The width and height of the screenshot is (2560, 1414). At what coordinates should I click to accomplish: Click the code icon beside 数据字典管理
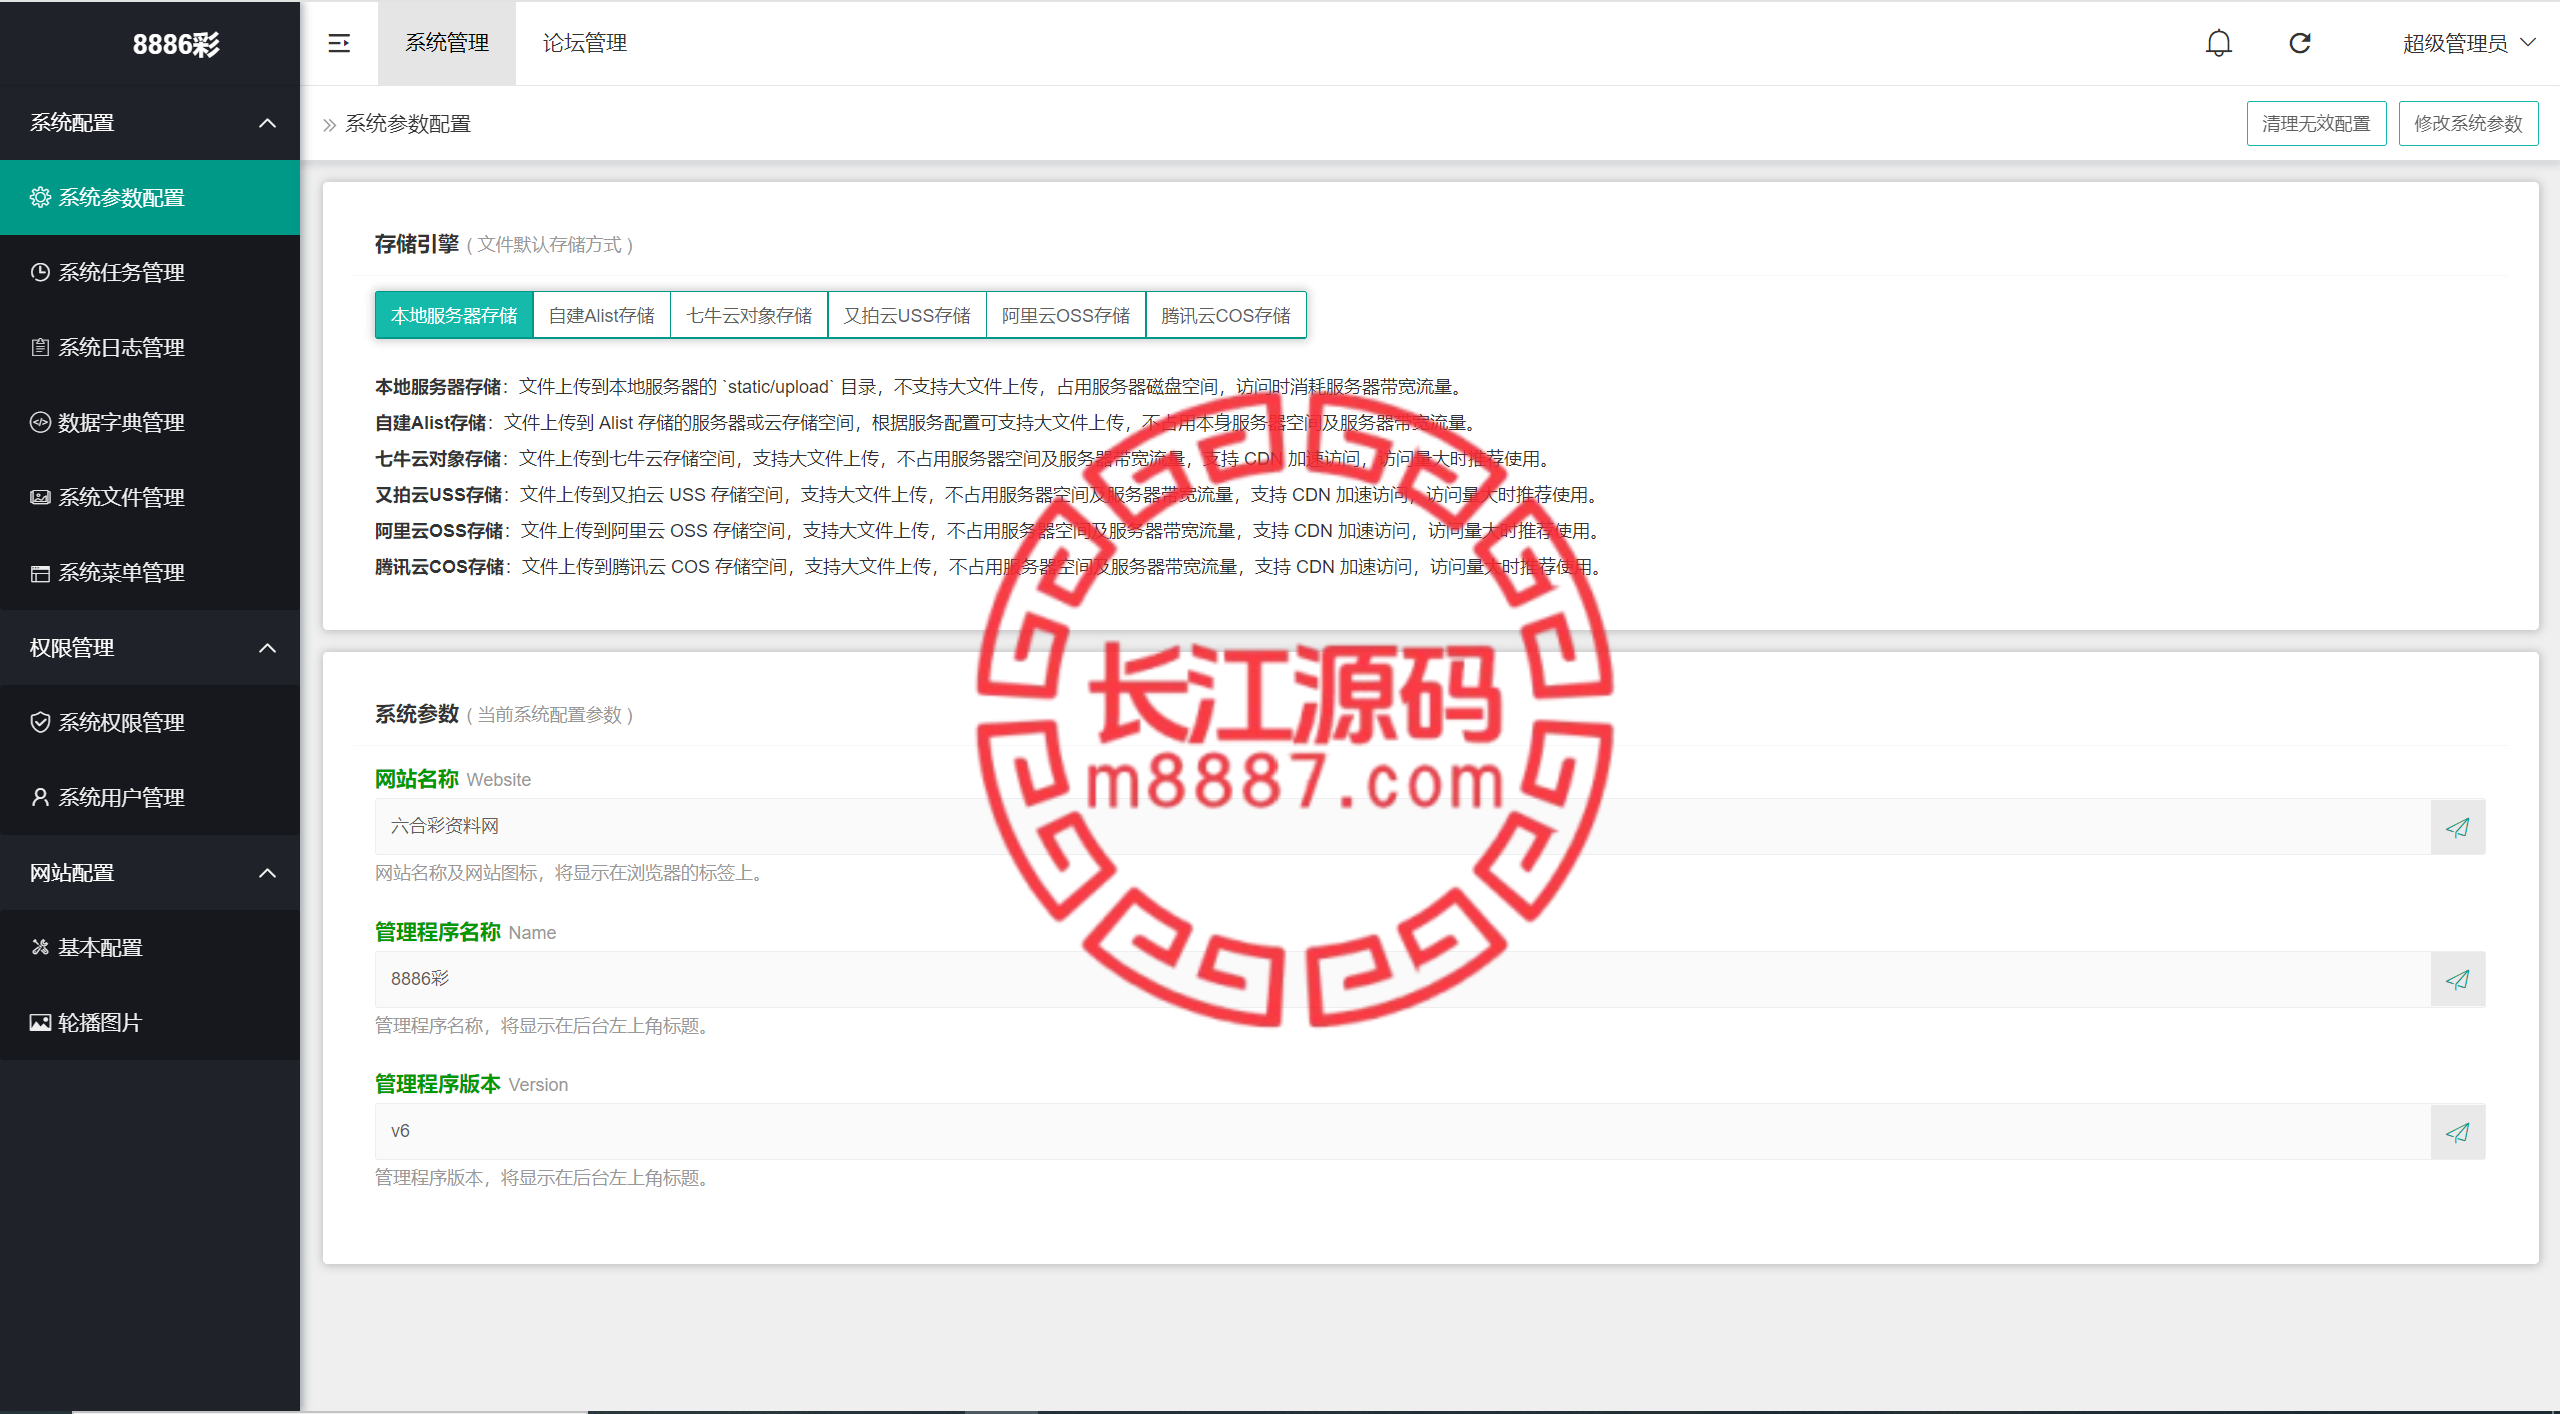coord(40,422)
